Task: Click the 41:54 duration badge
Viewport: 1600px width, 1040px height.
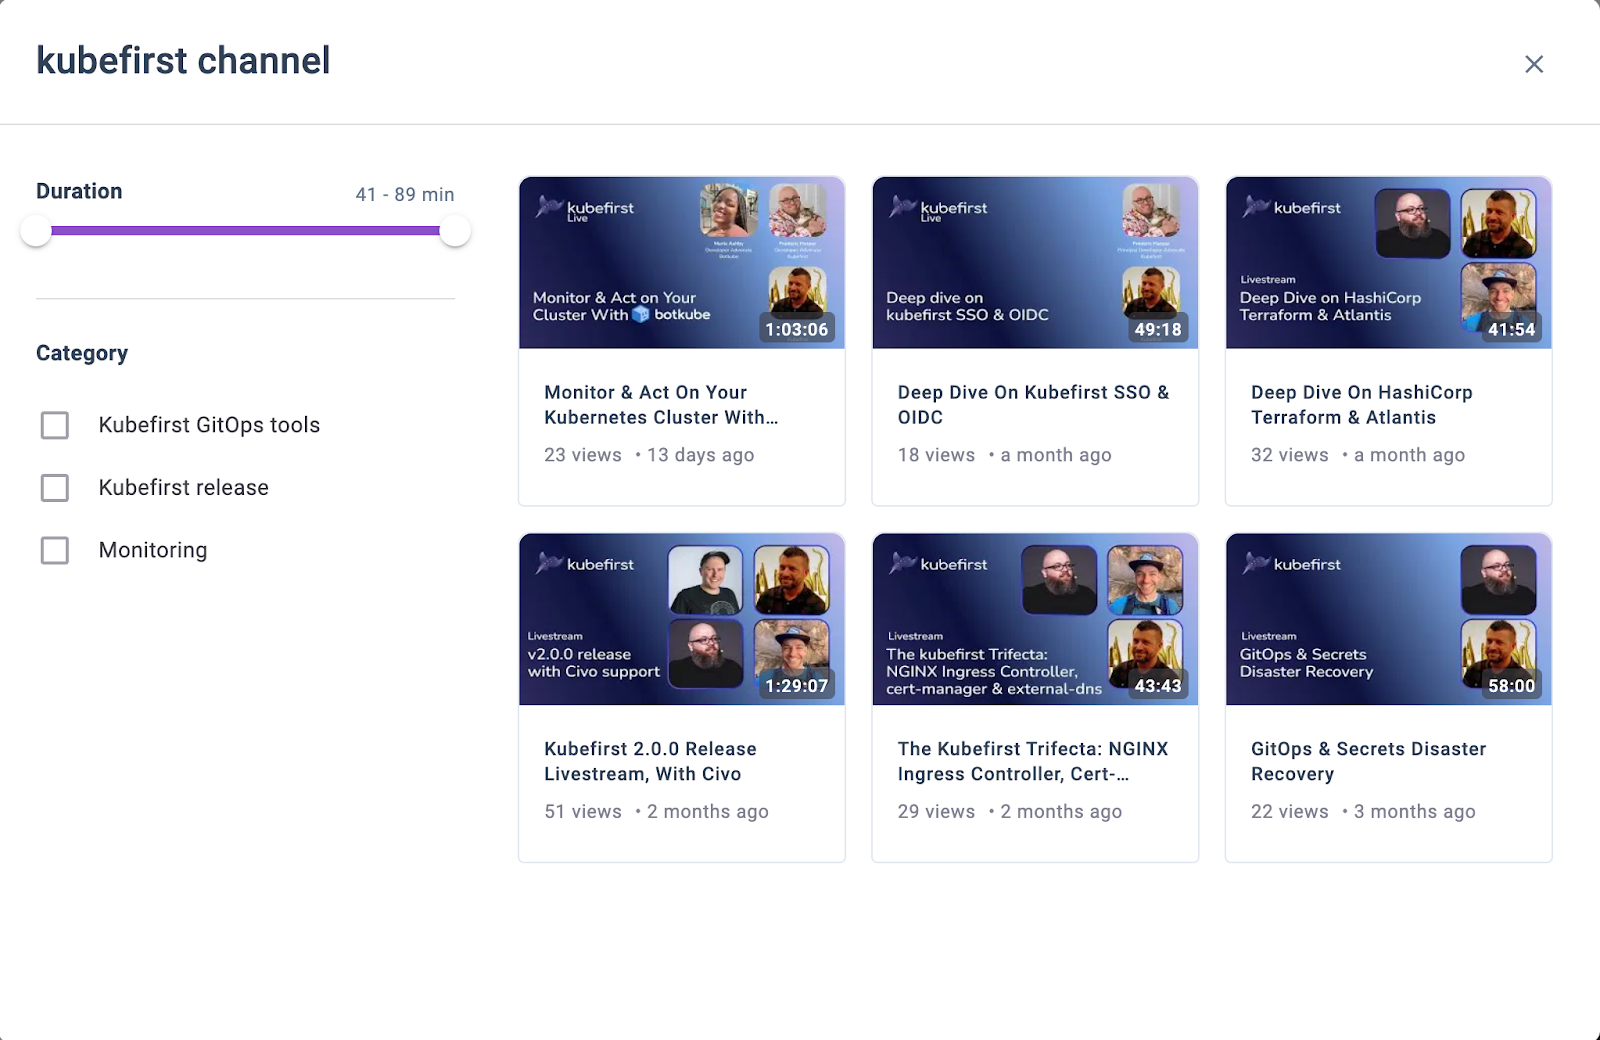Action: pyautogui.click(x=1511, y=329)
